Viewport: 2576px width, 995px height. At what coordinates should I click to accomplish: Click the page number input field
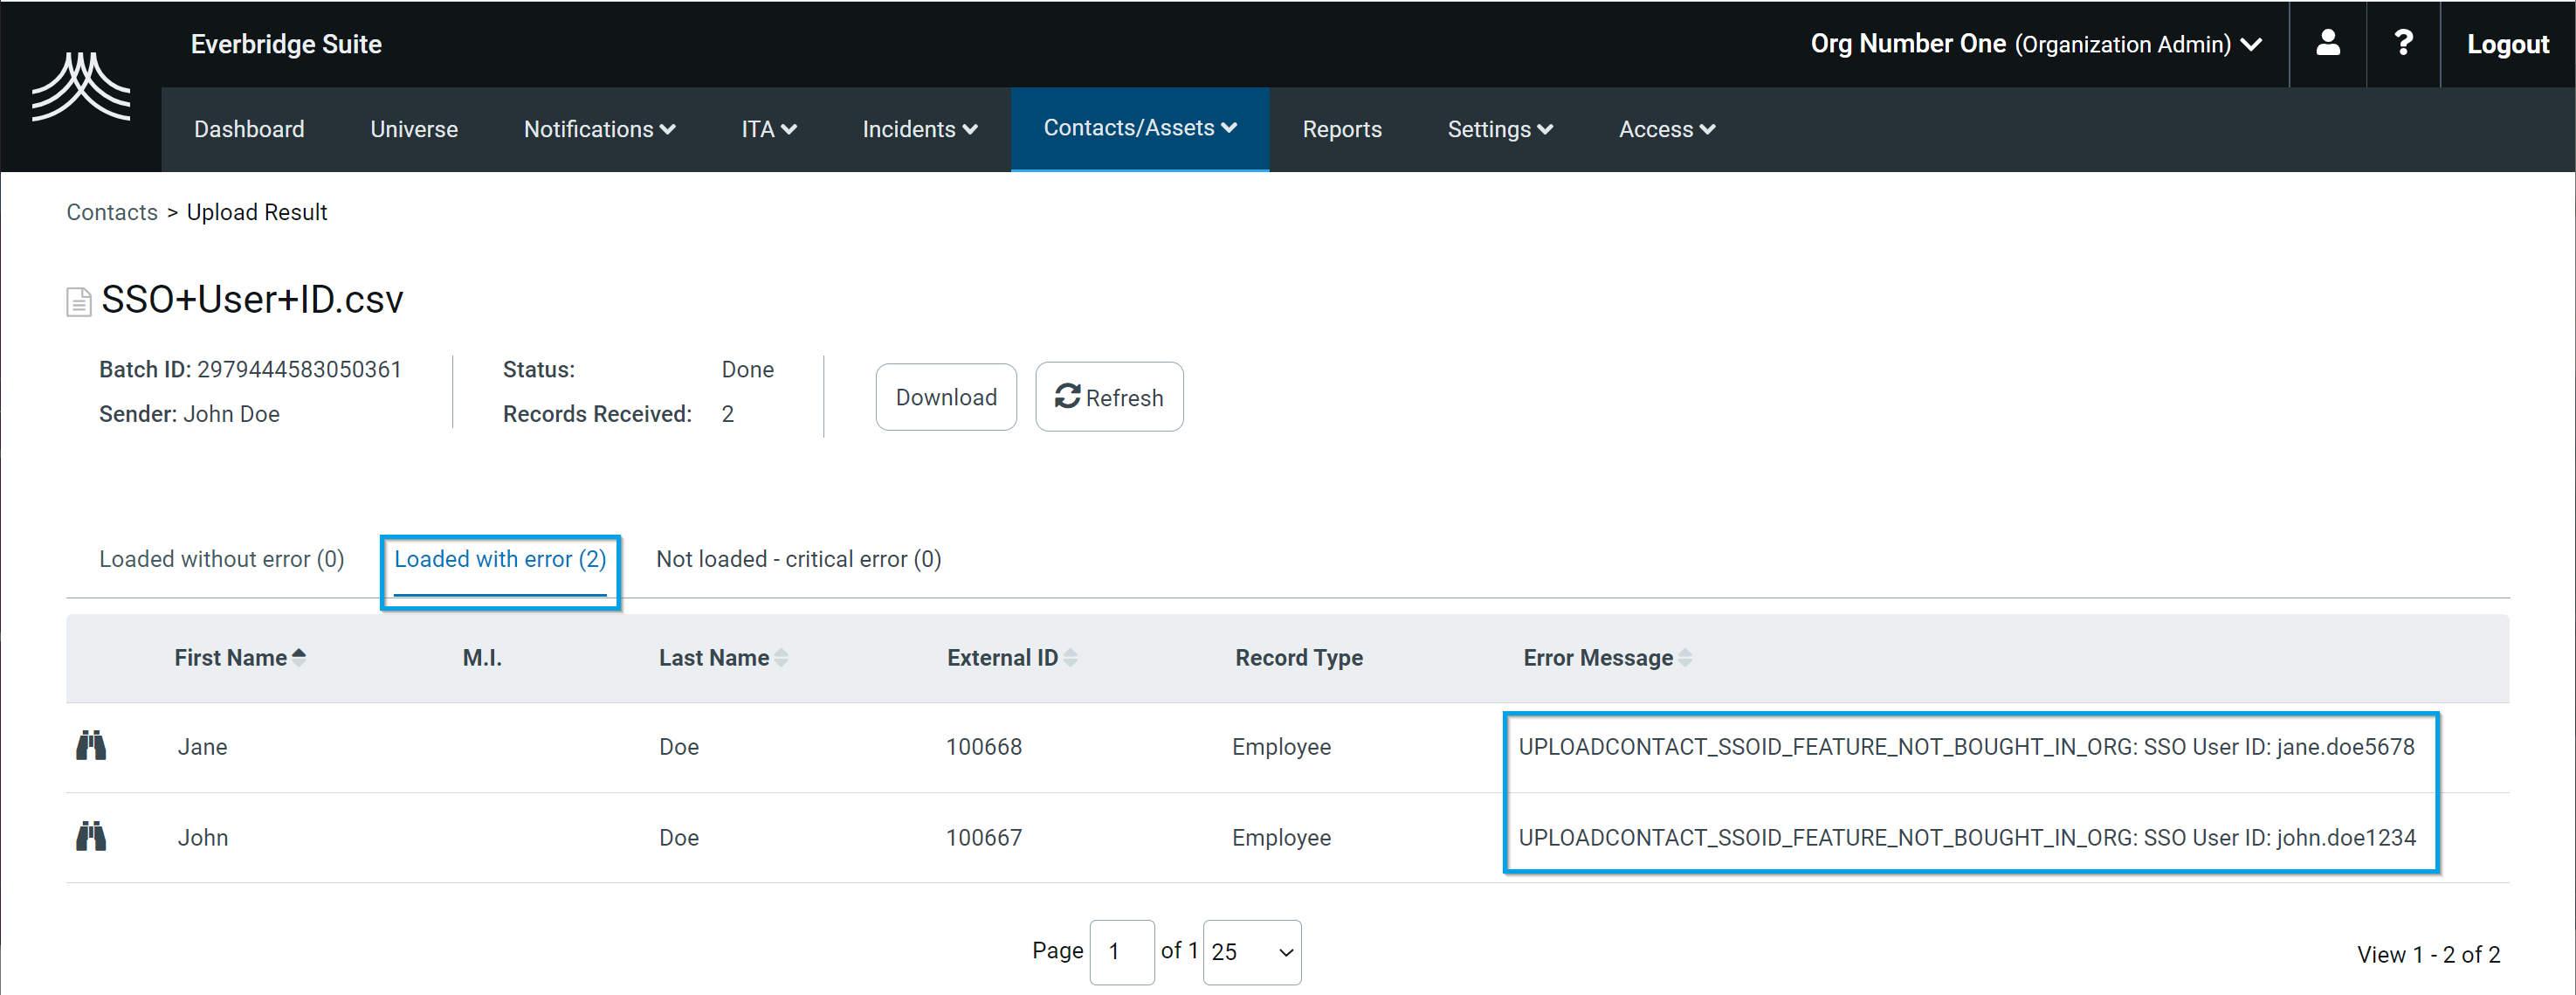tap(1121, 951)
